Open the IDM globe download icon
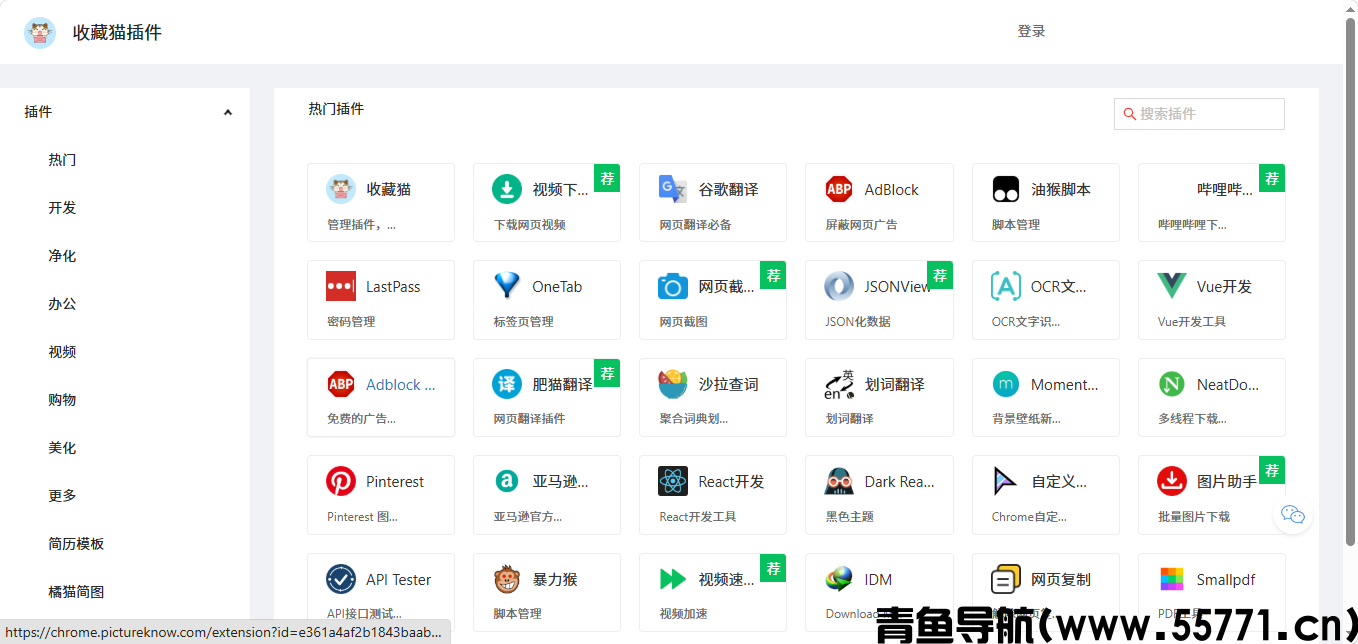 pos(839,579)
